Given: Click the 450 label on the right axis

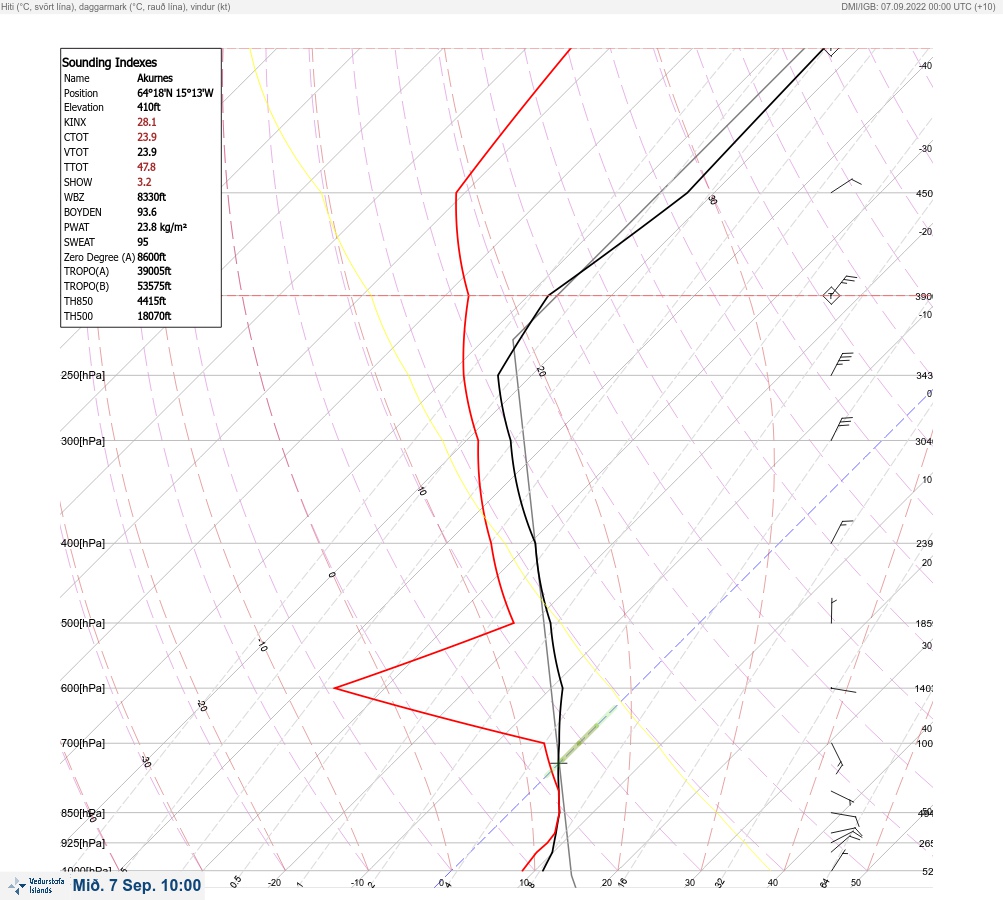Looking at the screenshot, I should 924,193.
